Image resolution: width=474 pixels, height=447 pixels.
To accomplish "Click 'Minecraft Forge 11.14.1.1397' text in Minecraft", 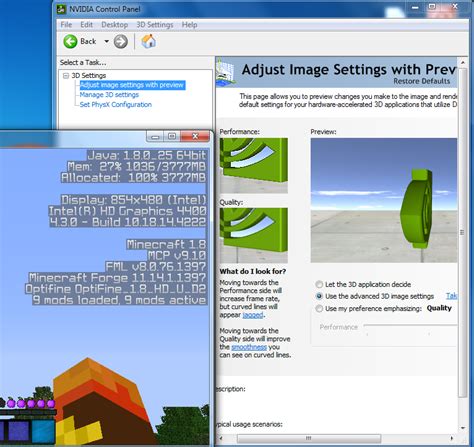I will point(117,278).
